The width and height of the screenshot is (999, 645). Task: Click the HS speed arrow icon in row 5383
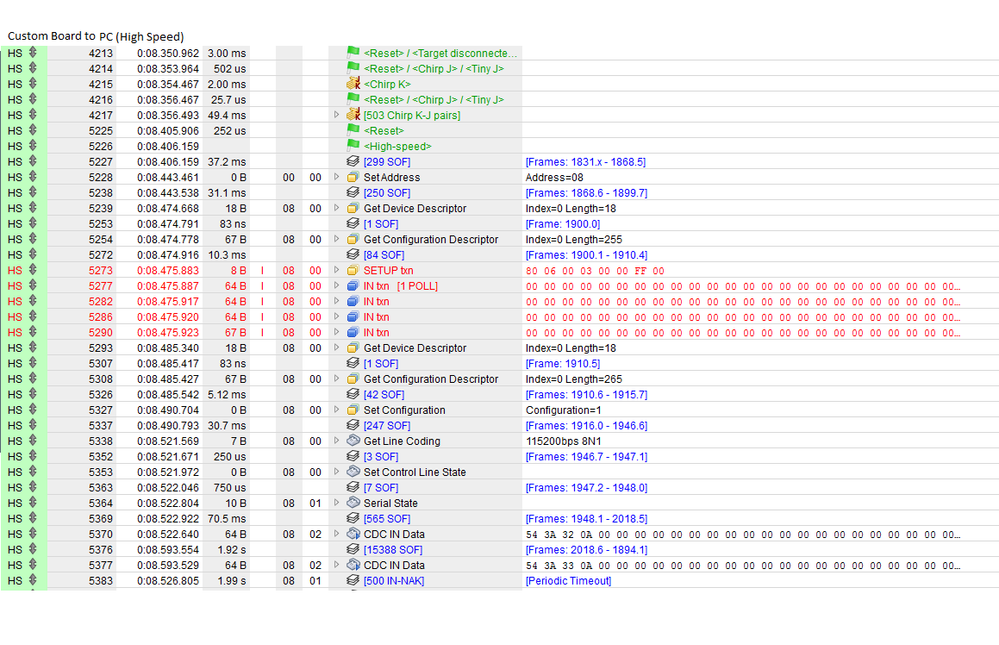click(x=33, y=580)
